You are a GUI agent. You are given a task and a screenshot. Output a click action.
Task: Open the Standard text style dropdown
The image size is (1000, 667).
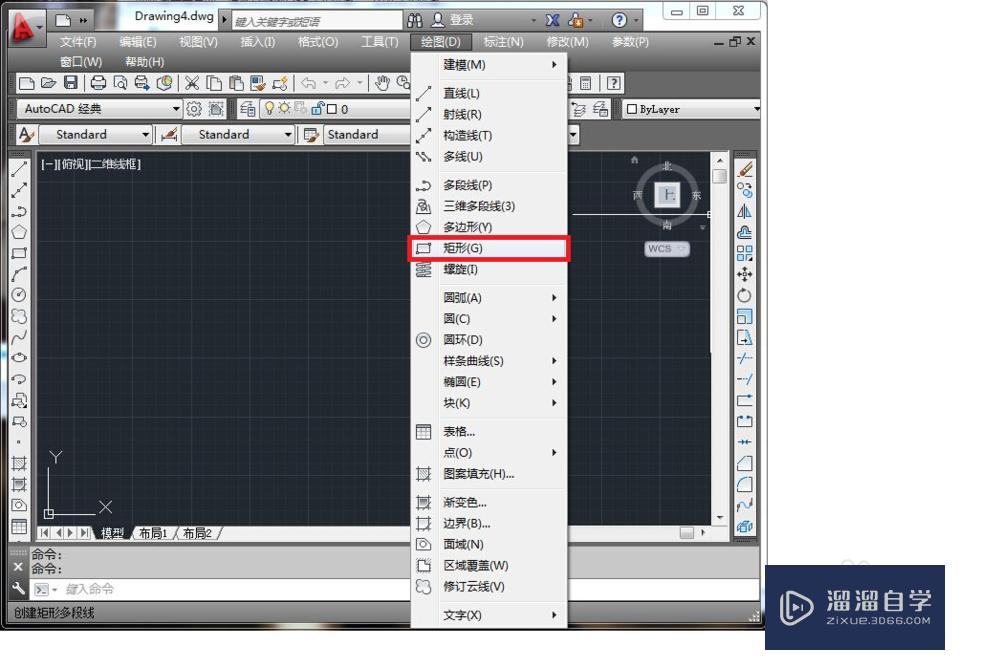click(x=146, y=134)
